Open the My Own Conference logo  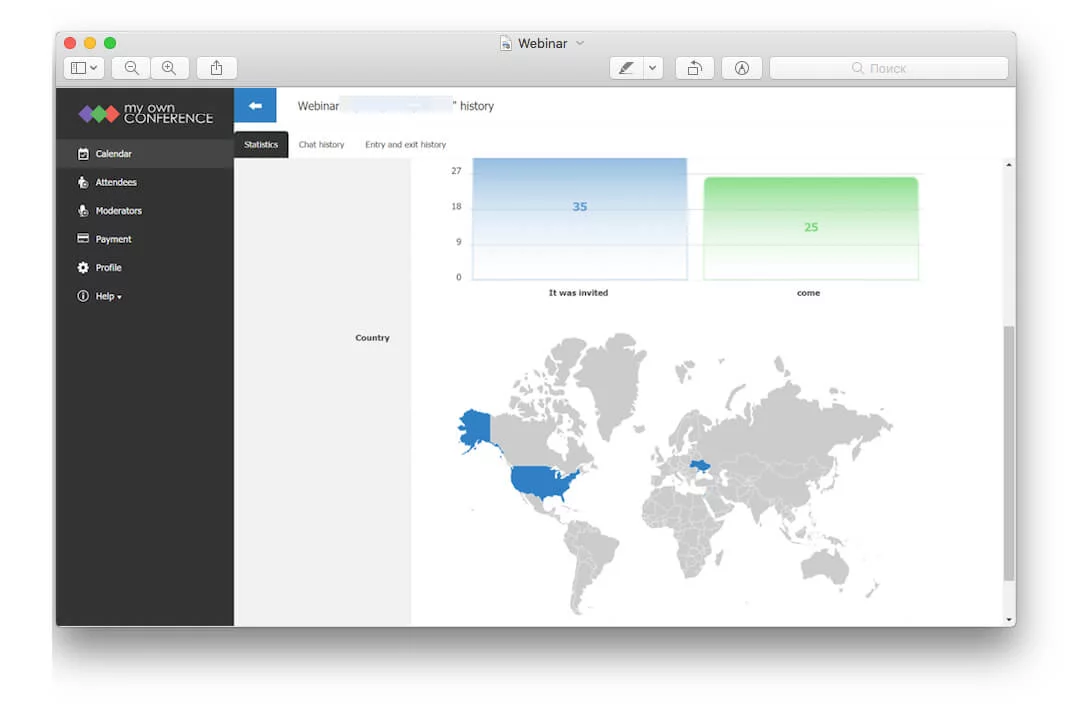coord(146,114)
